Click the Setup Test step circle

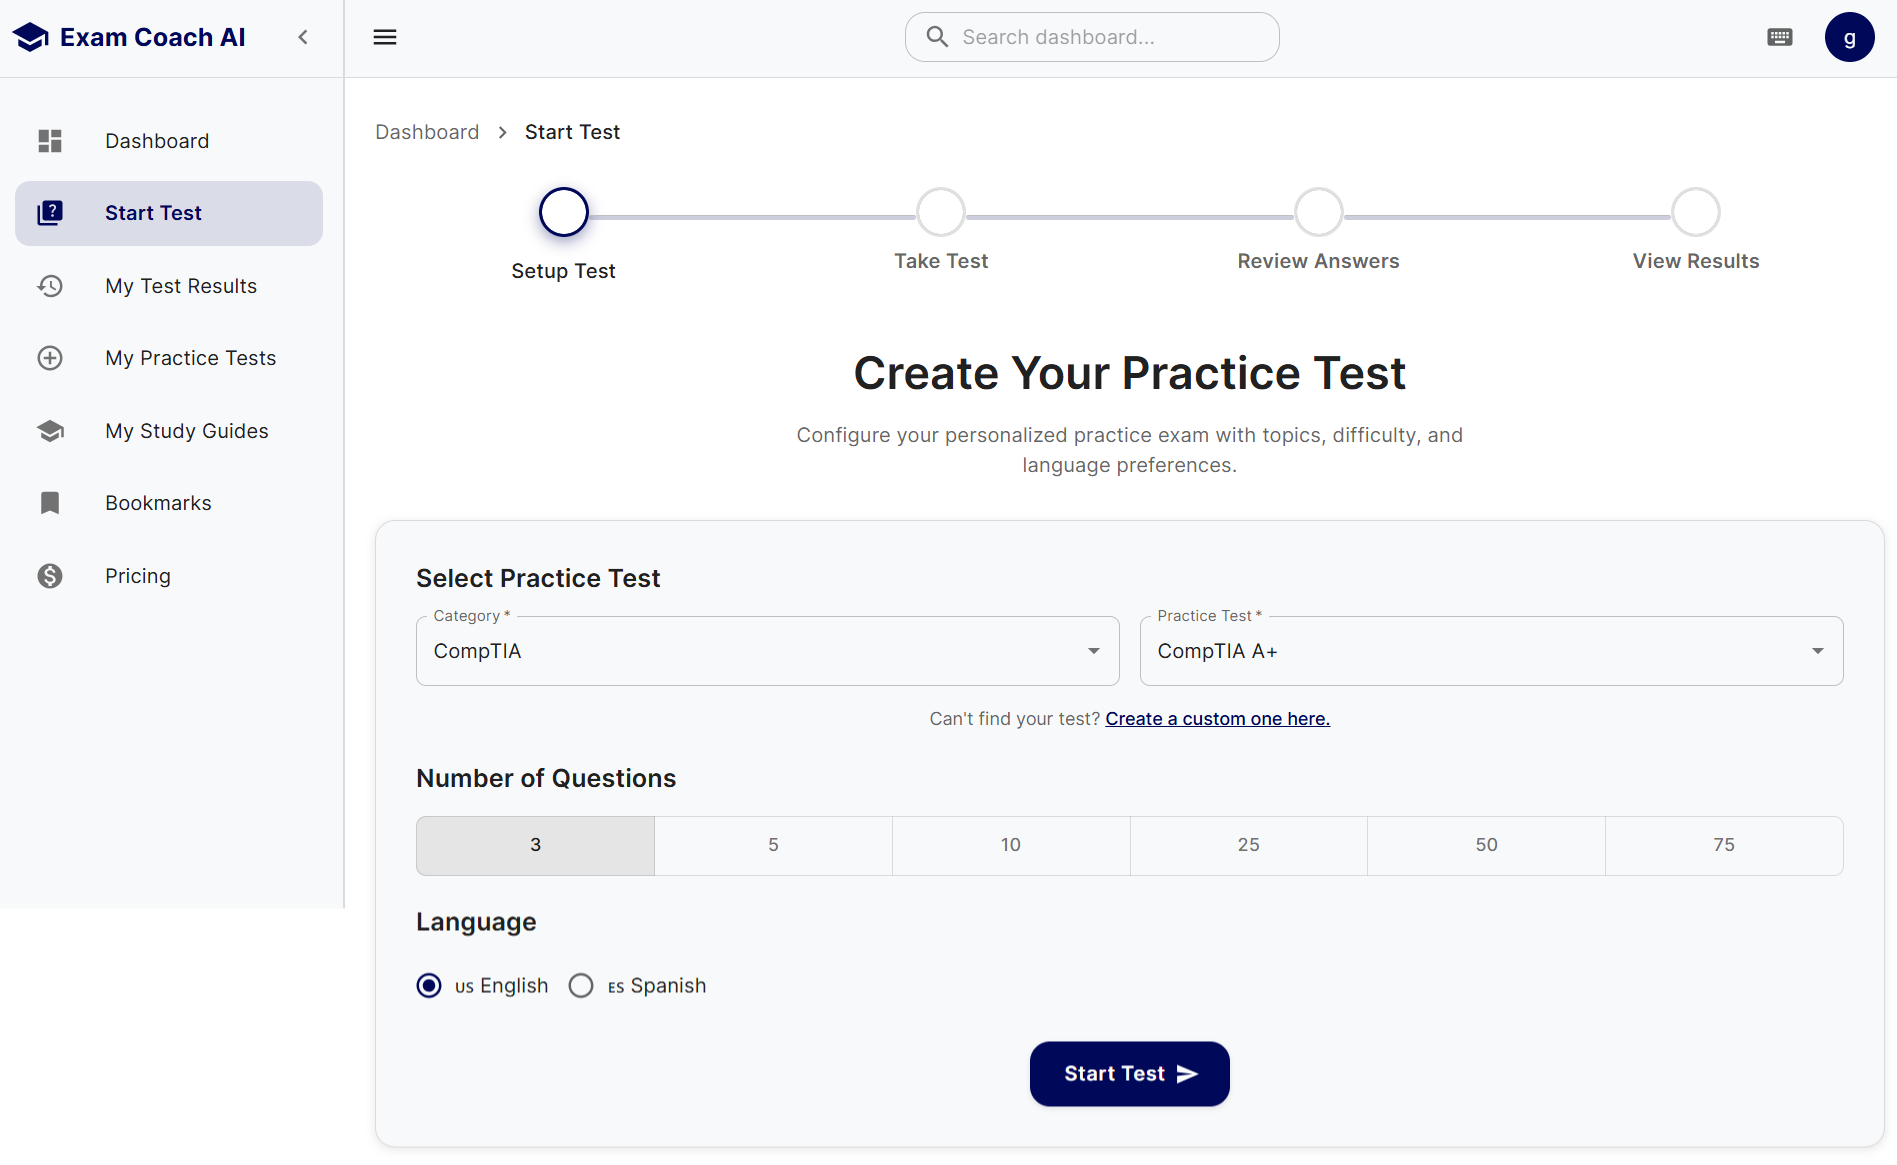coord(564,212)
